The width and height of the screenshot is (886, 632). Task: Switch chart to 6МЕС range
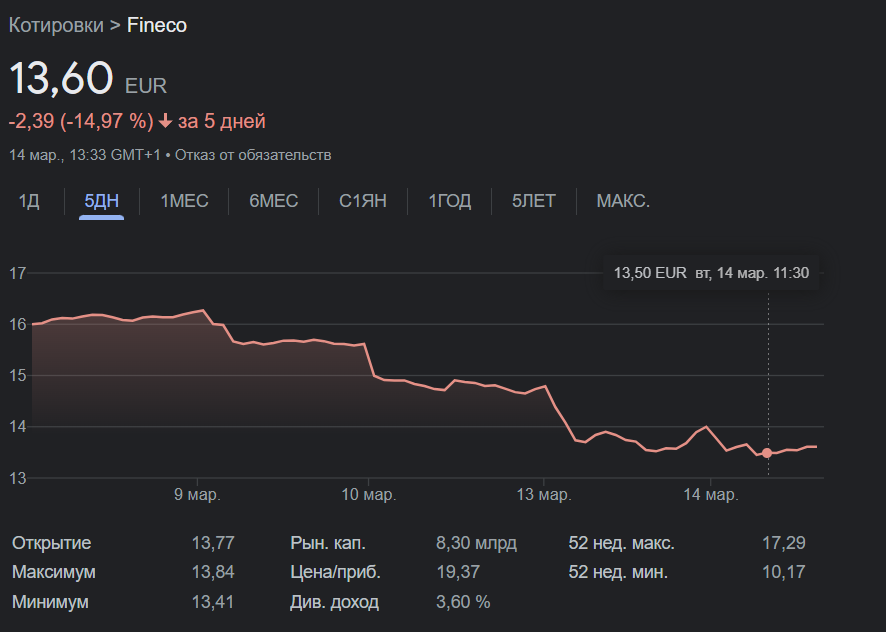pos(273,201)
